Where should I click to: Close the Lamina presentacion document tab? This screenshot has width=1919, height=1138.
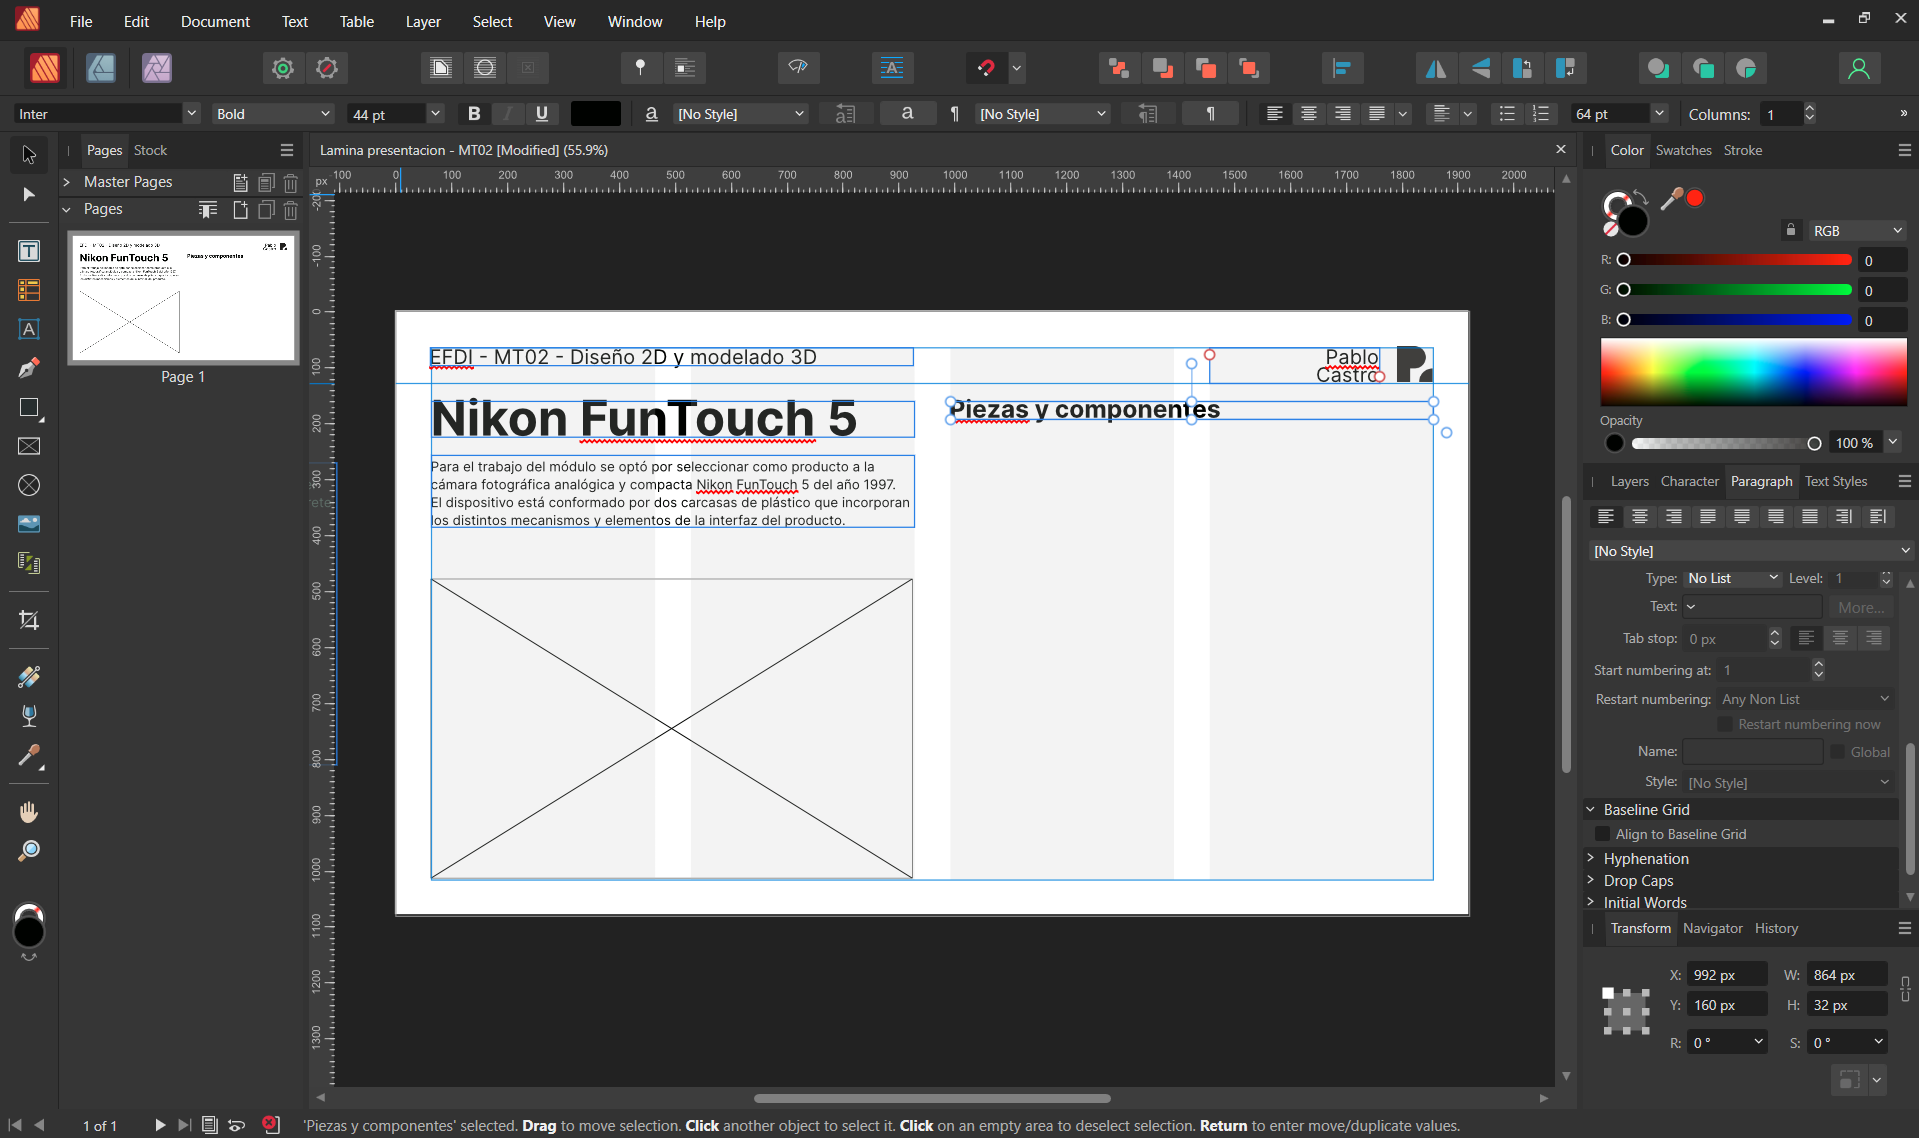tap(1560, 149)
